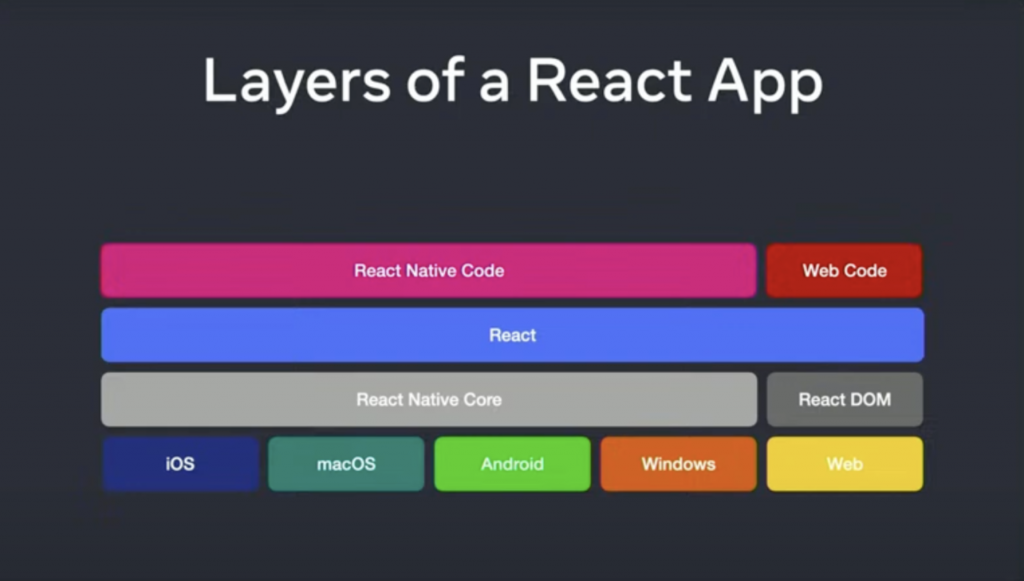Viewport: 1024px width, 581px height.
Task: Pick the orange Windows platform block
Action: [679, 464]
